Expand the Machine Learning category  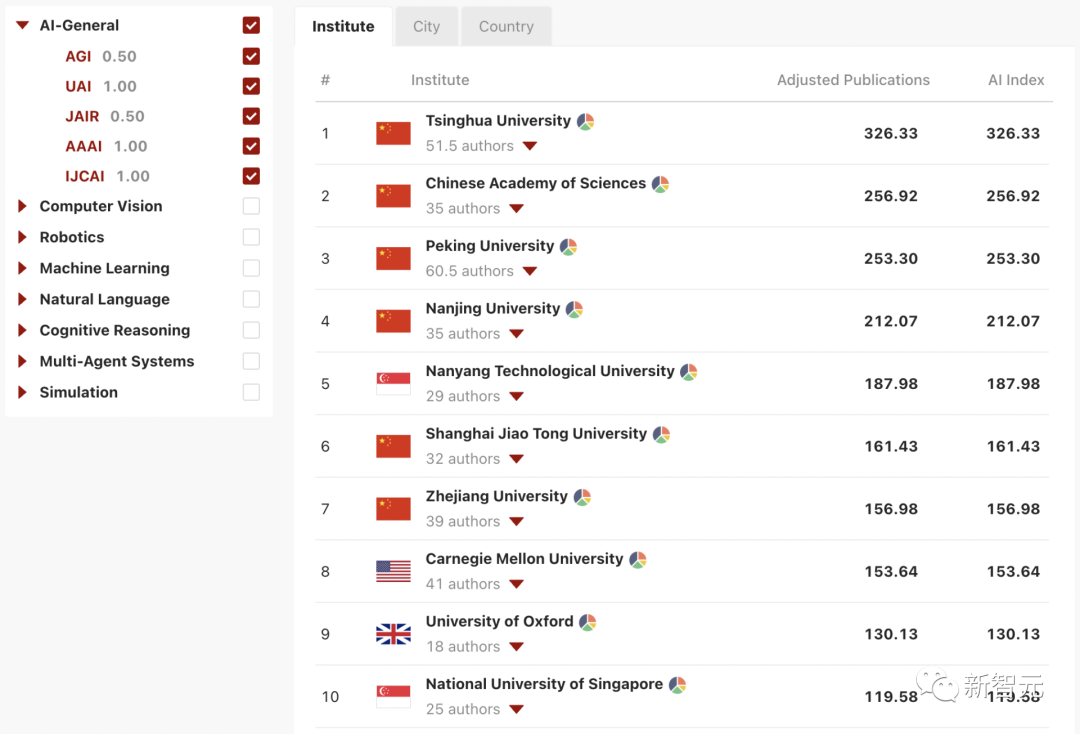(22, 268)
